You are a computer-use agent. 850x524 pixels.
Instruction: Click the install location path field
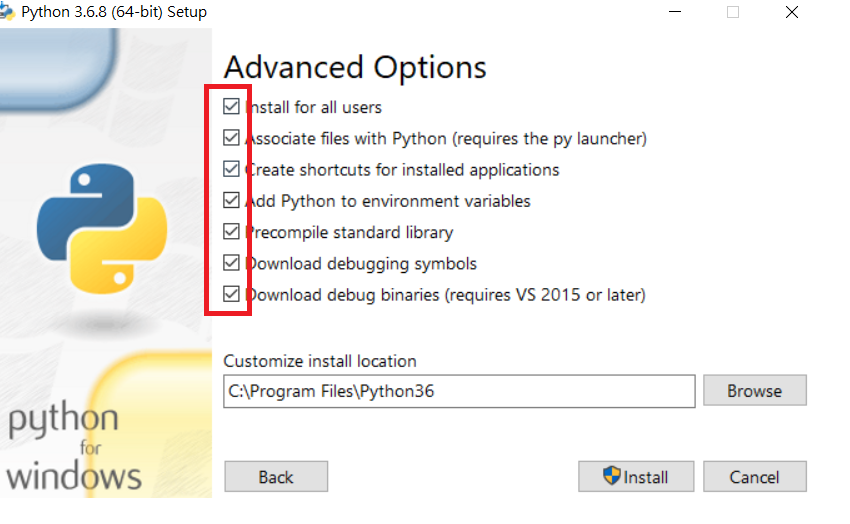tap(459, 391)
